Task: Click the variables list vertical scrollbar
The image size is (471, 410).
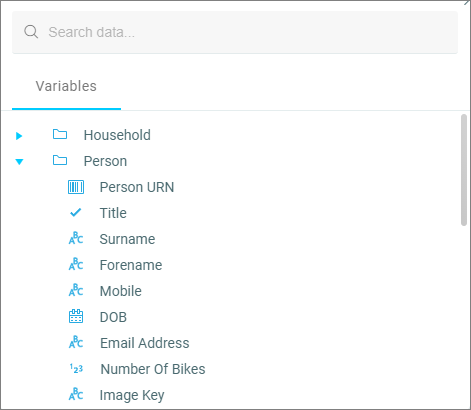Action: click(x=464, y=170)
